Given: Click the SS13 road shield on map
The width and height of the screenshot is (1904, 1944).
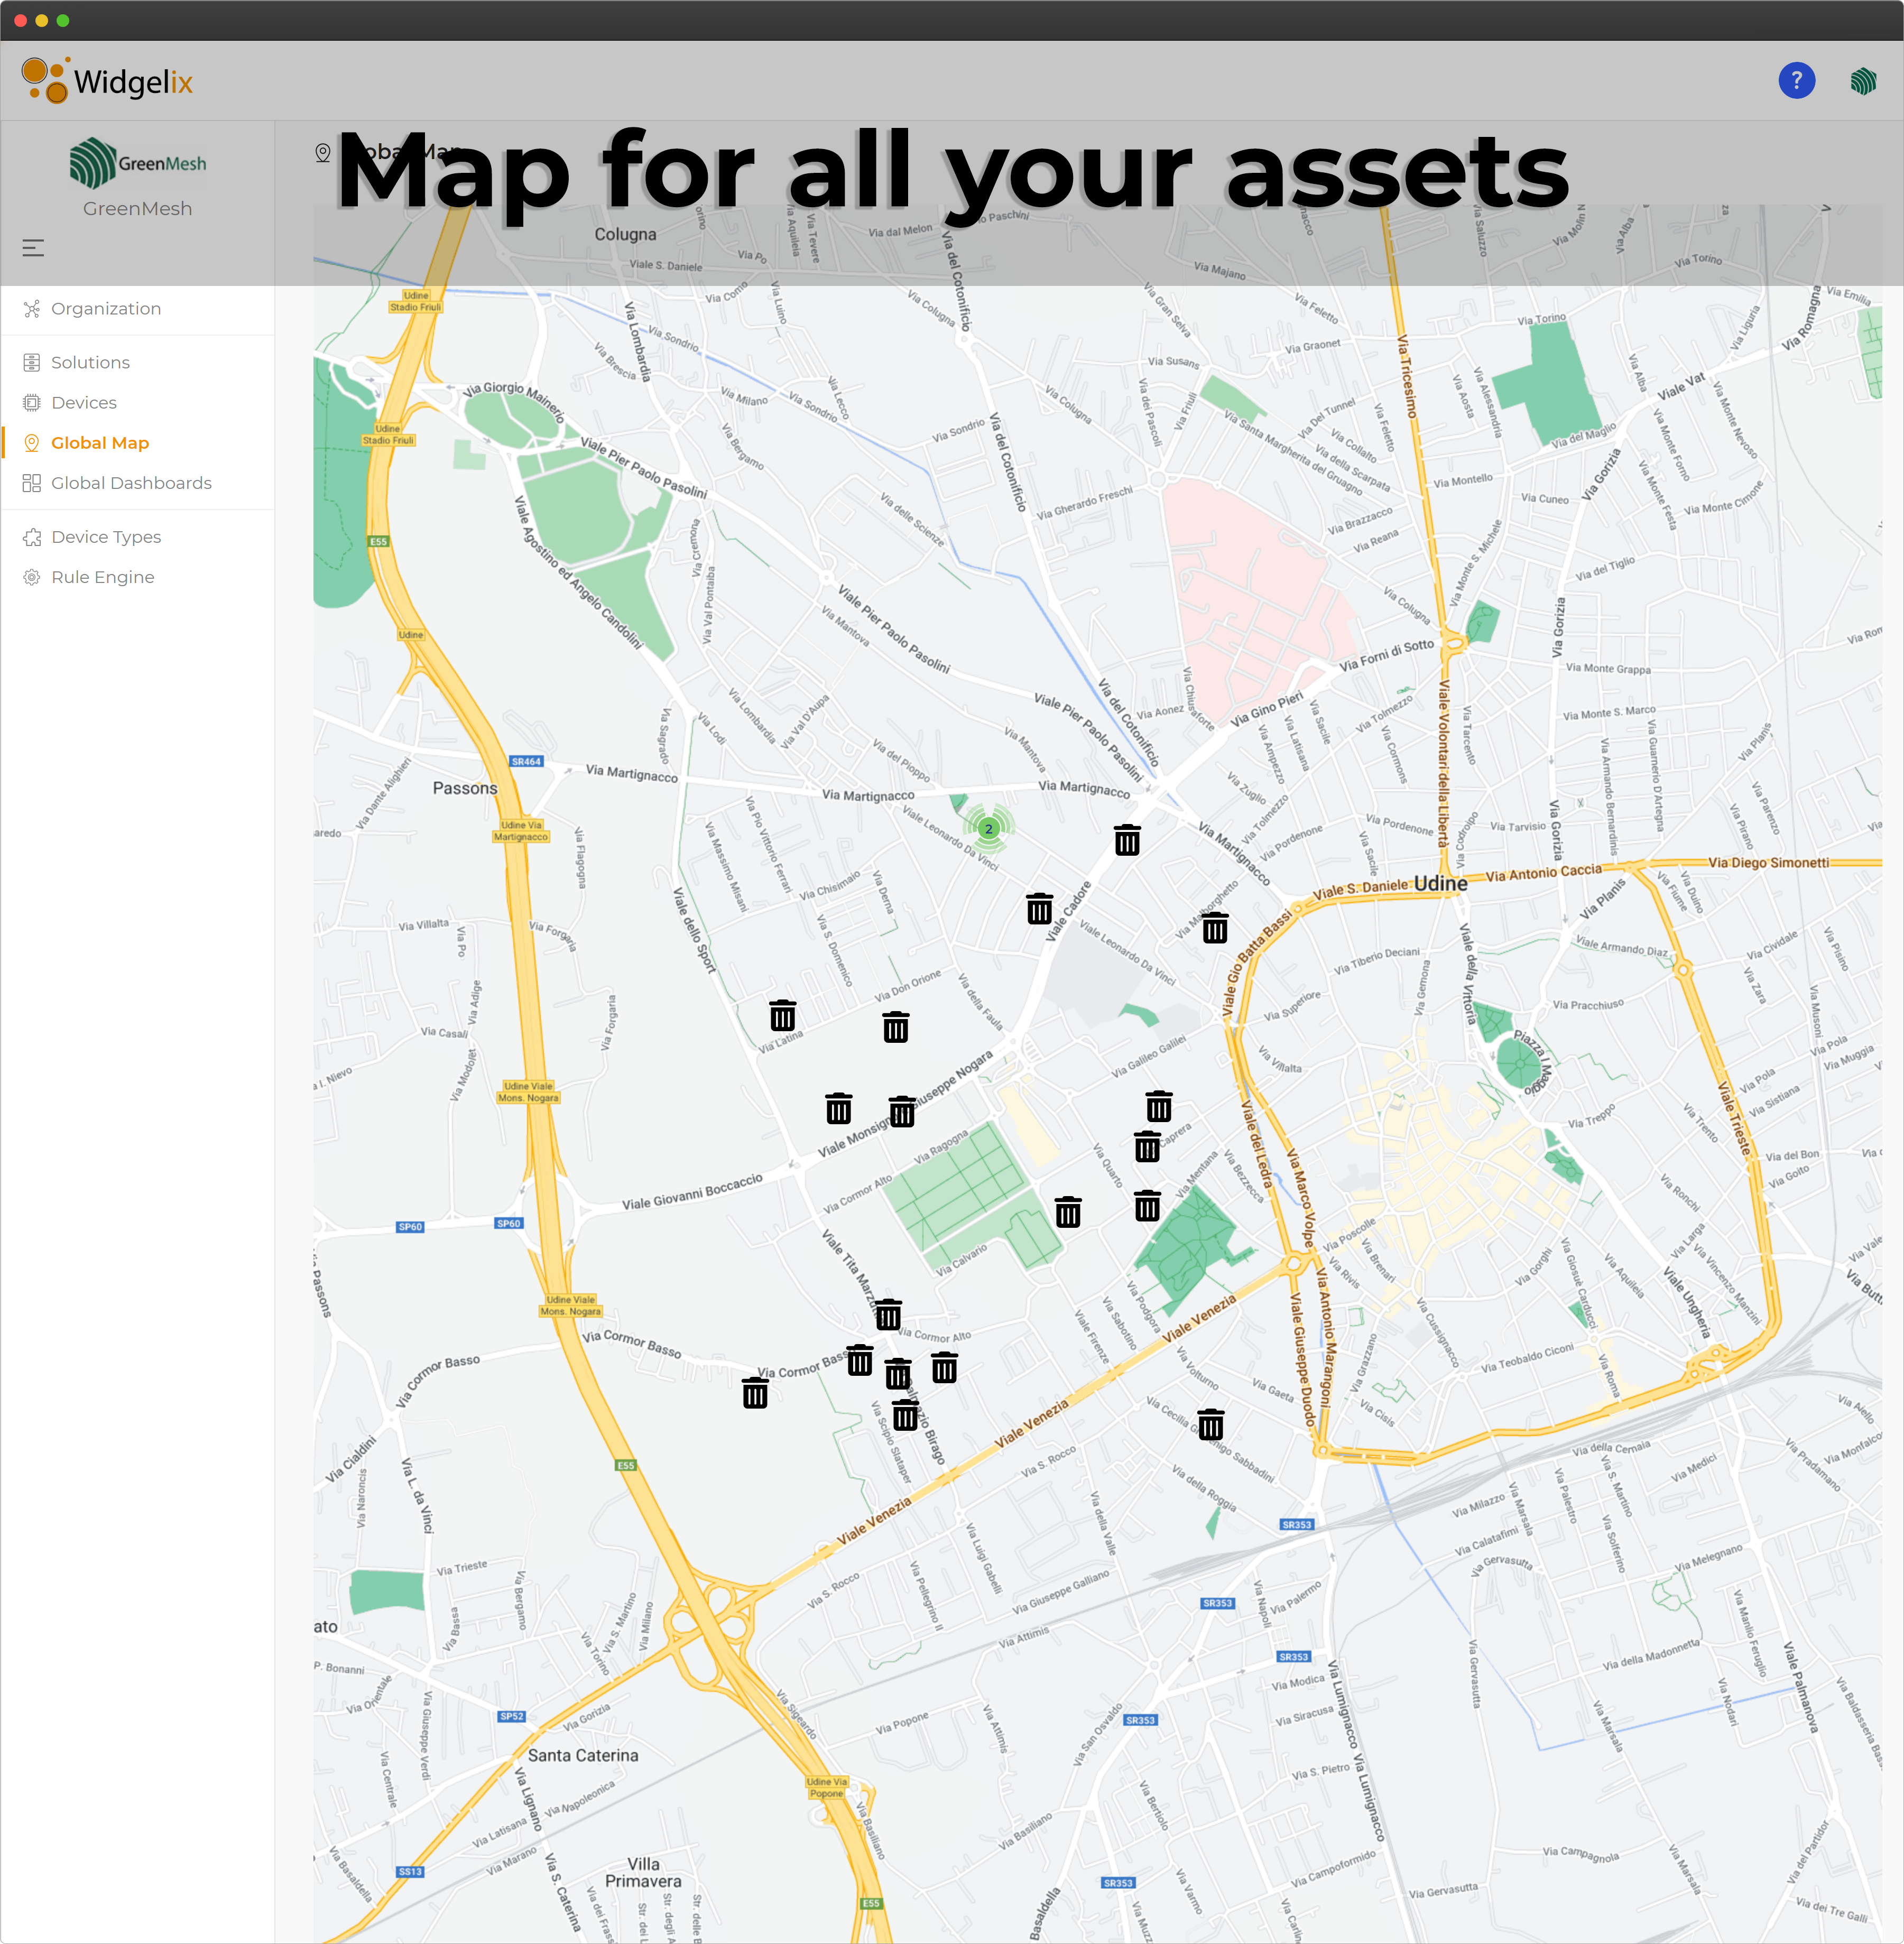Looking at the screenshot, I should point(410,1871).
